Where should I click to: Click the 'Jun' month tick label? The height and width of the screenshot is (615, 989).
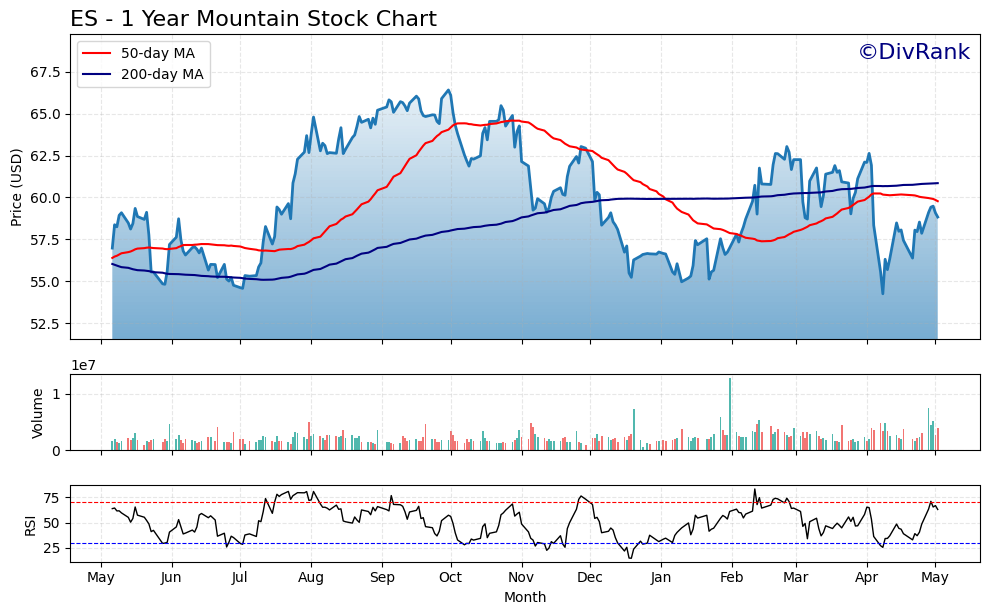[171, 578]
